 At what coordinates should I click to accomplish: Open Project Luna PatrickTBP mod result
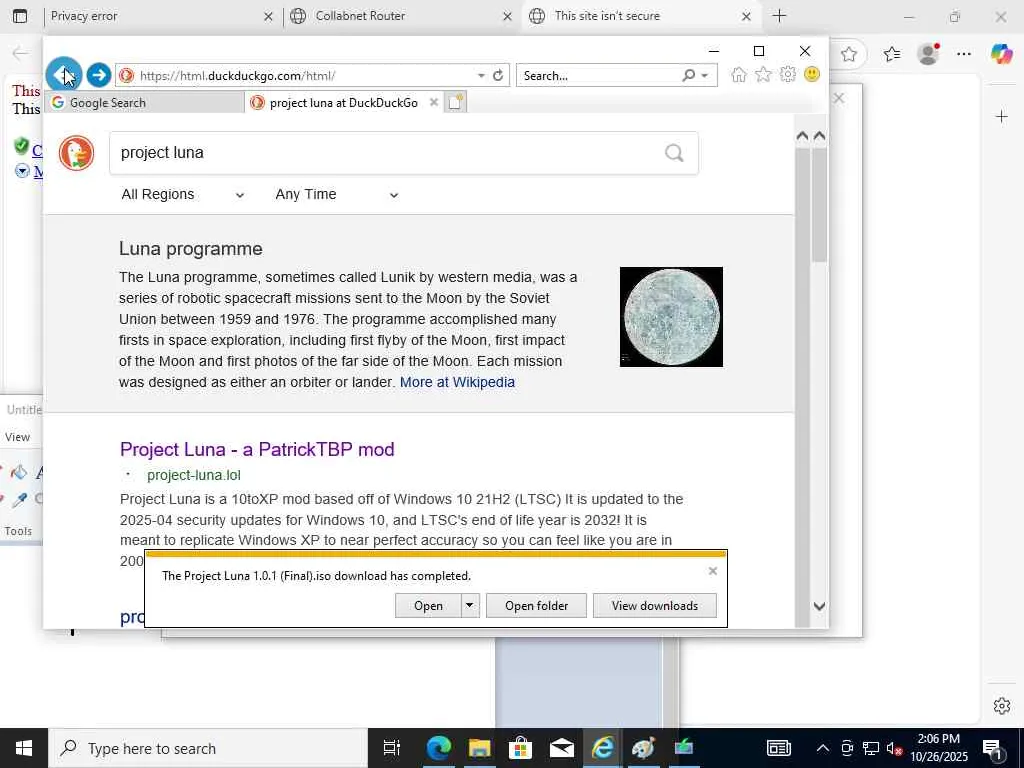pyautogui.click(x=257, y=449)
